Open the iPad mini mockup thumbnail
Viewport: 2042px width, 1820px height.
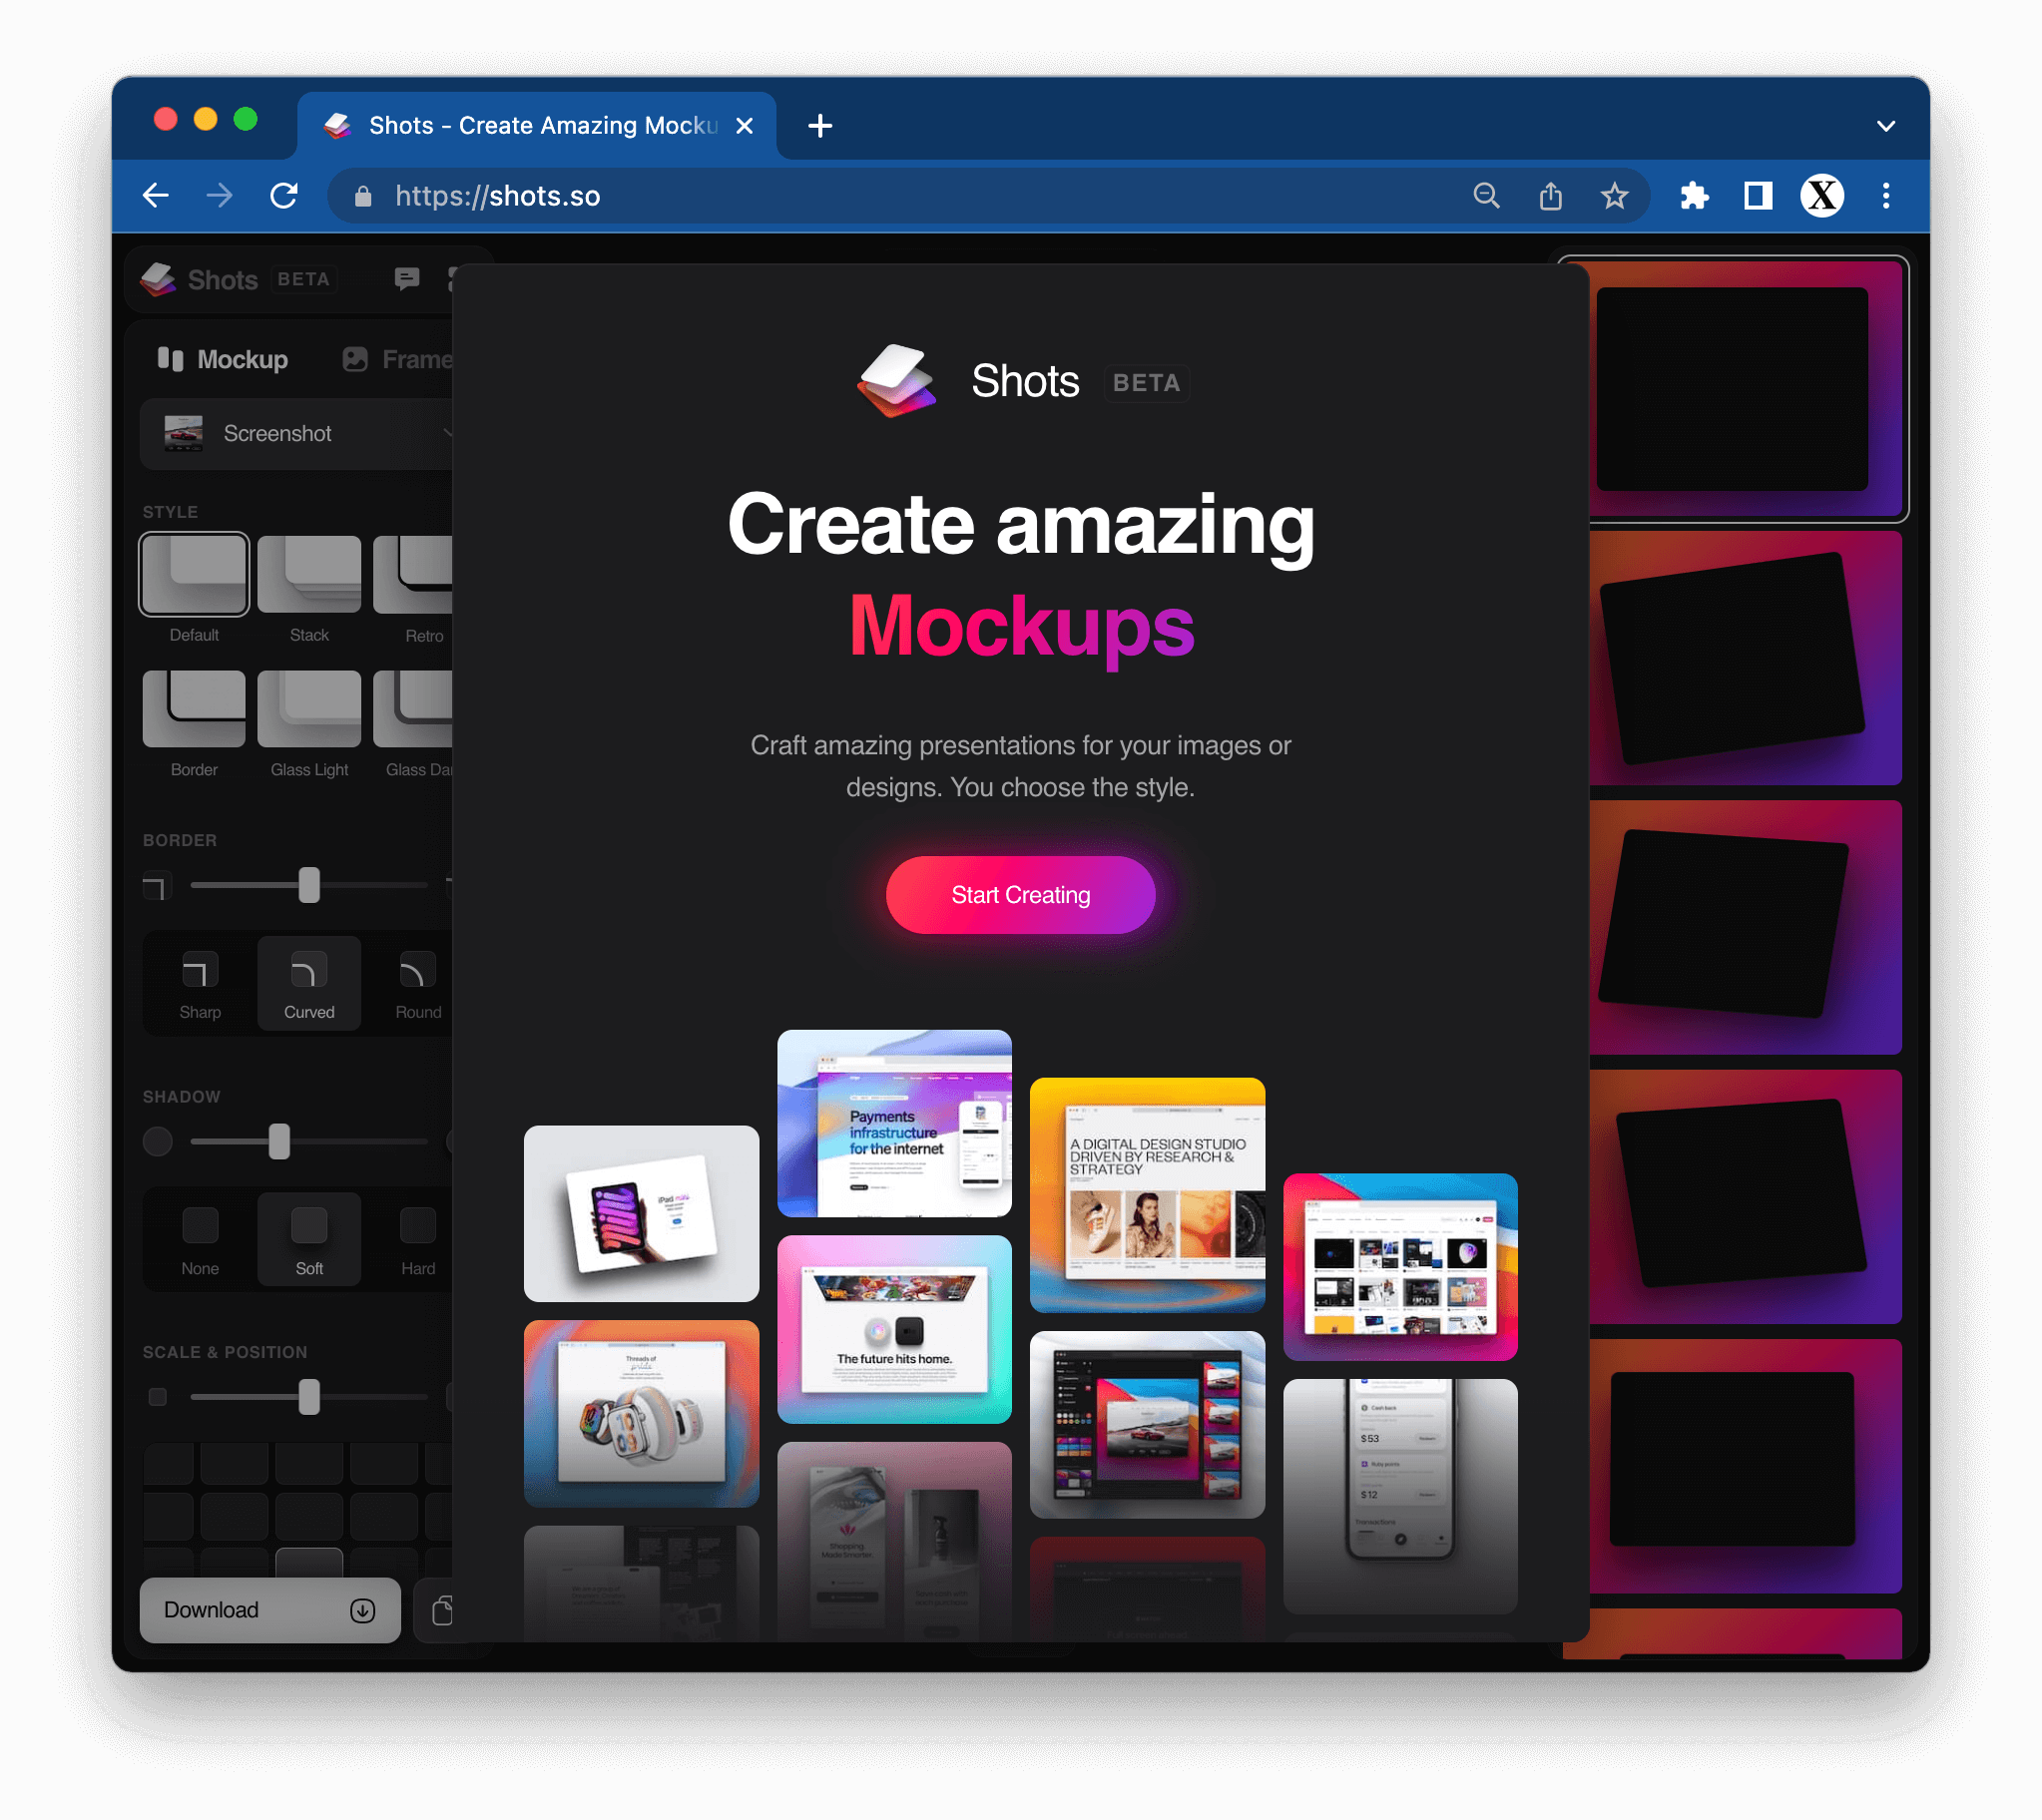641,1214
